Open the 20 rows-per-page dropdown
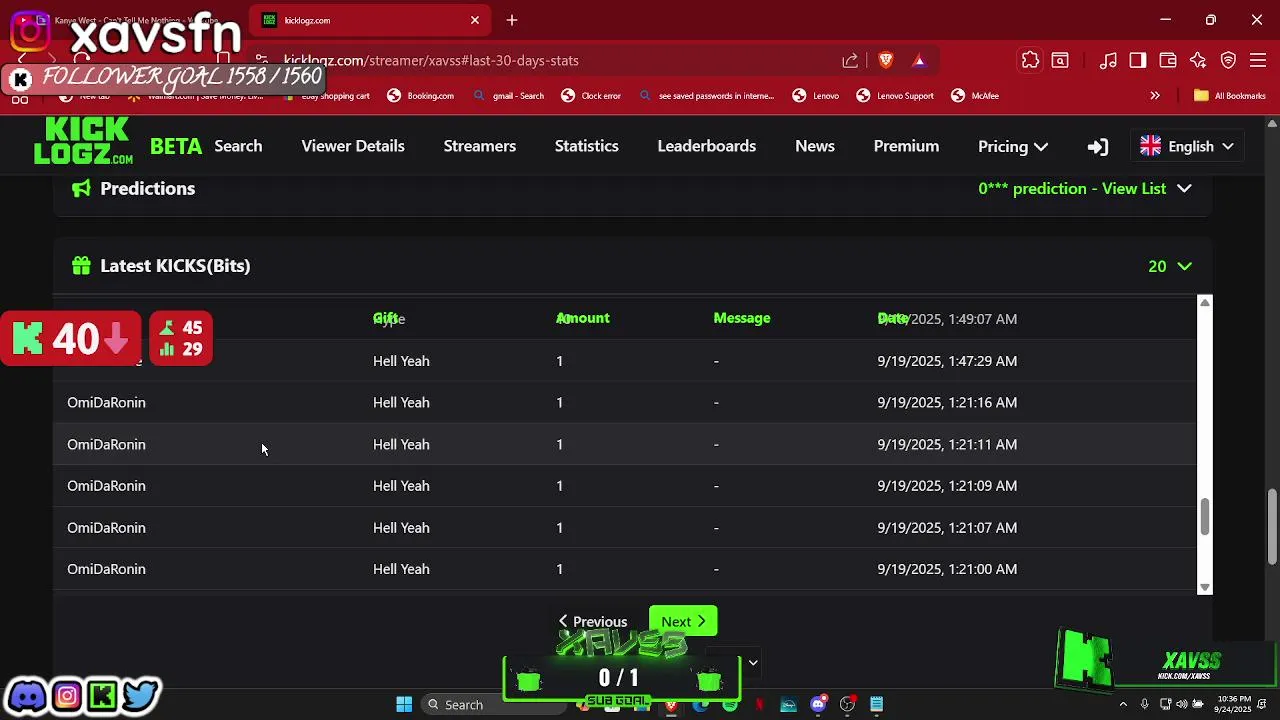This screenshot has width=1280, height=720. [x=1170, y=266]
